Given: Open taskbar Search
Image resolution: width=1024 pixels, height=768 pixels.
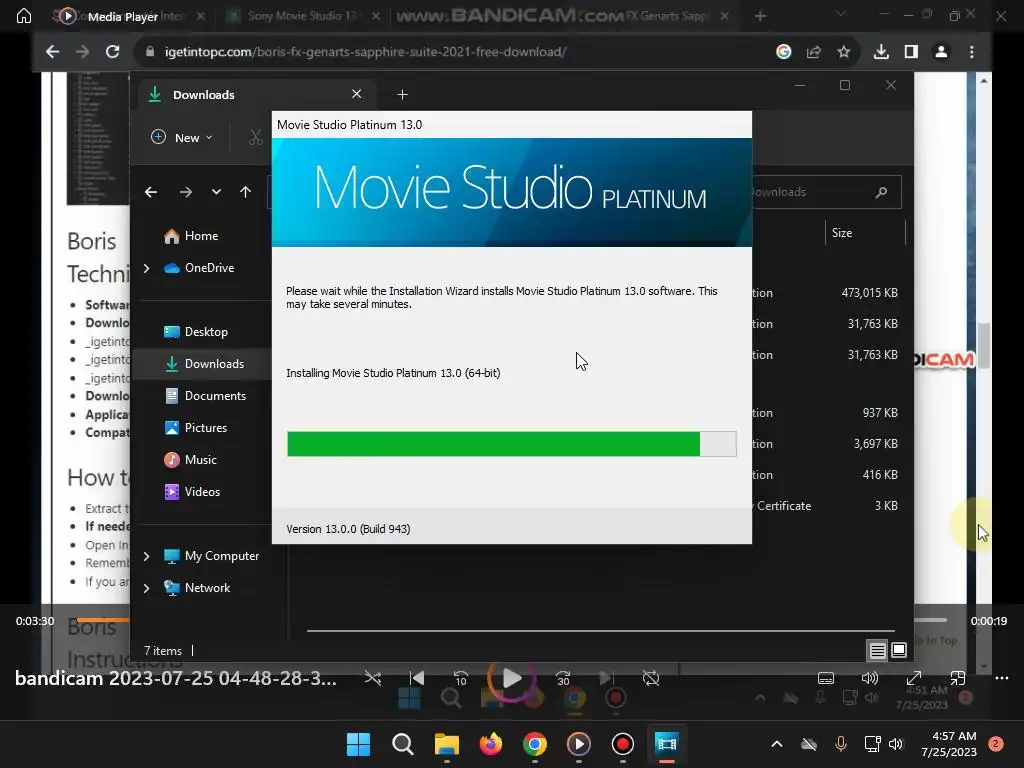Looking at the screenshot, I should tap(402, 744).
